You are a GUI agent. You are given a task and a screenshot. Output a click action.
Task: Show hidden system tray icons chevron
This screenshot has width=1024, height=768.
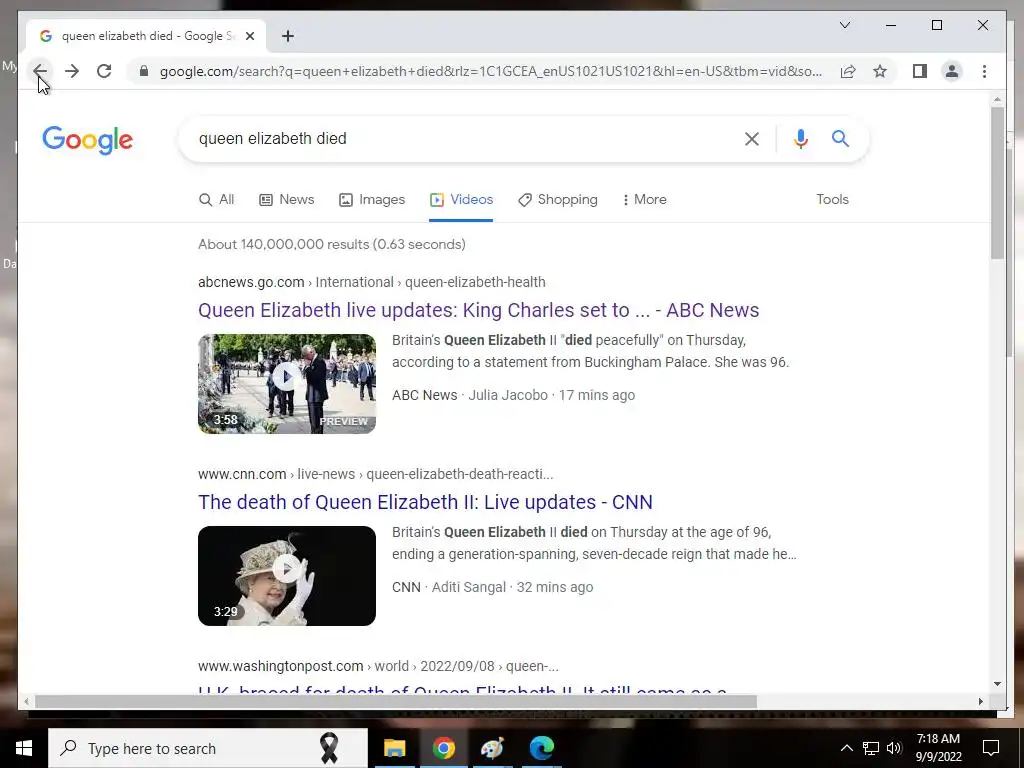click(846, 748)
